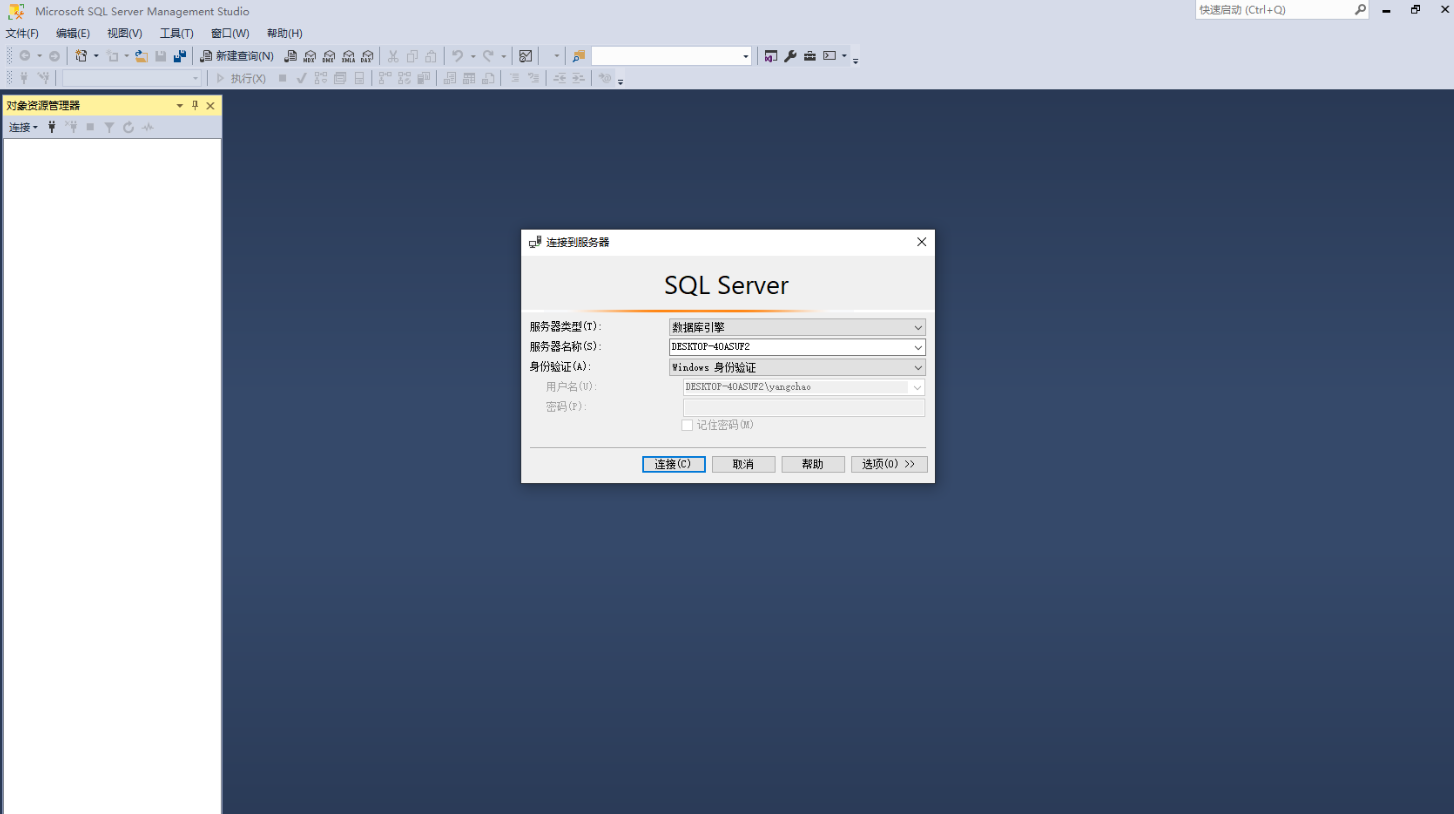The image size is (1454, 814).
Task: Open the Toolbox icon in the toolbar
Action: click(x=810, y=56)
